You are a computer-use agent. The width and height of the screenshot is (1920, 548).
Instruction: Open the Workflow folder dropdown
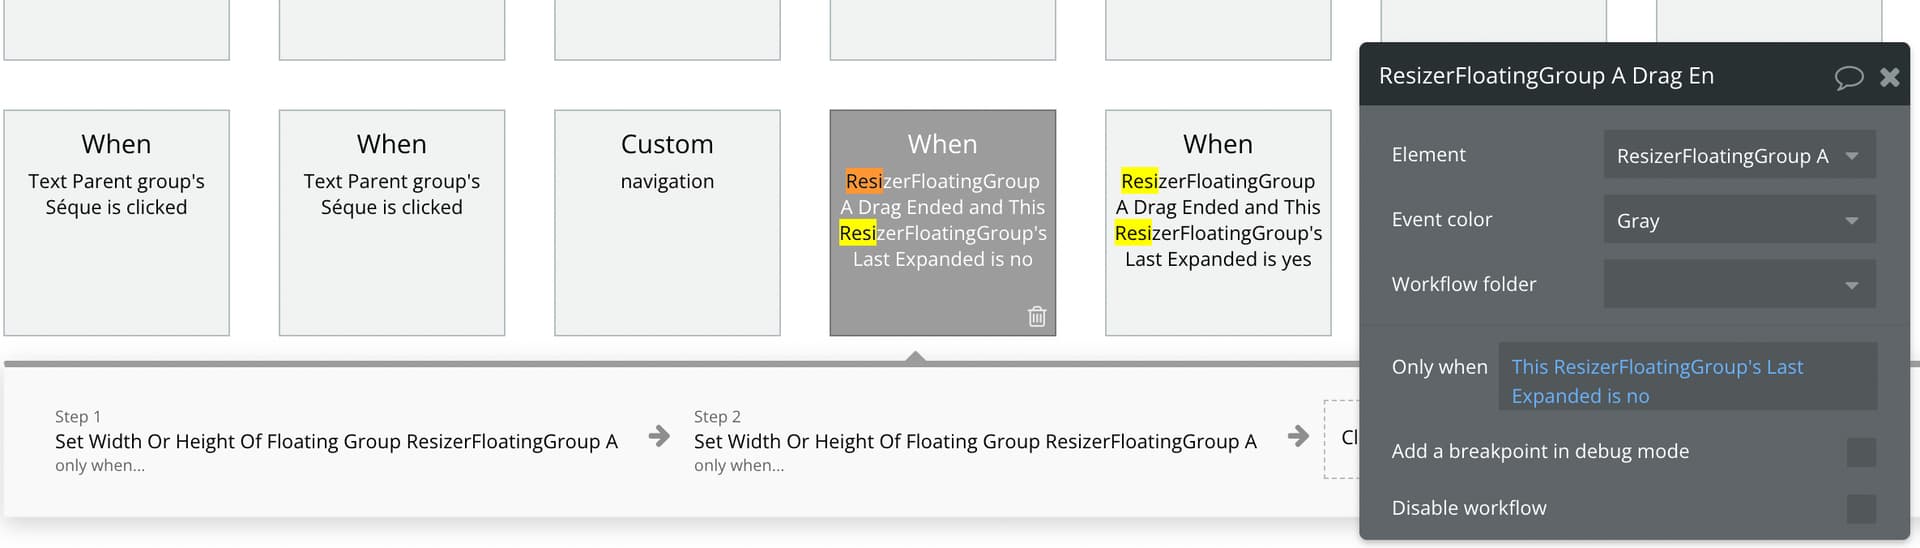pos(1739,285)
